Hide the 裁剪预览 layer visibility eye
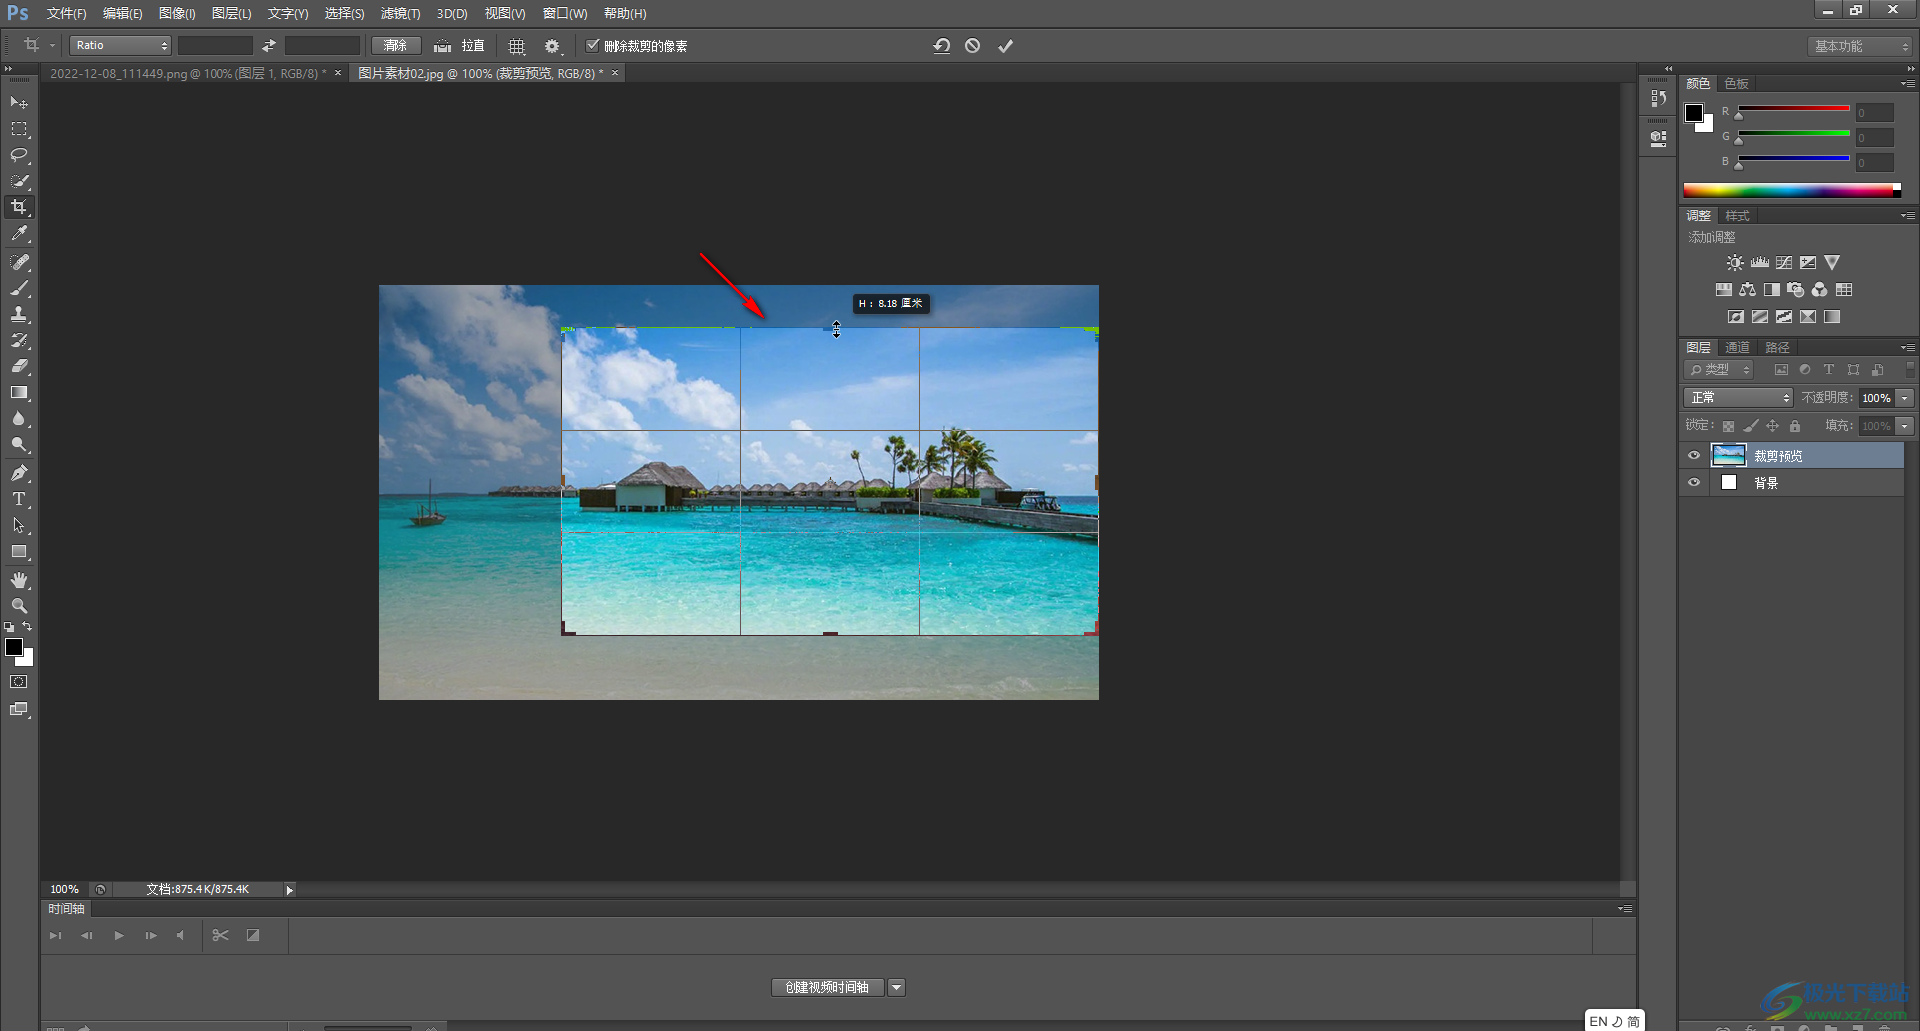 [x=1694, y=455]
